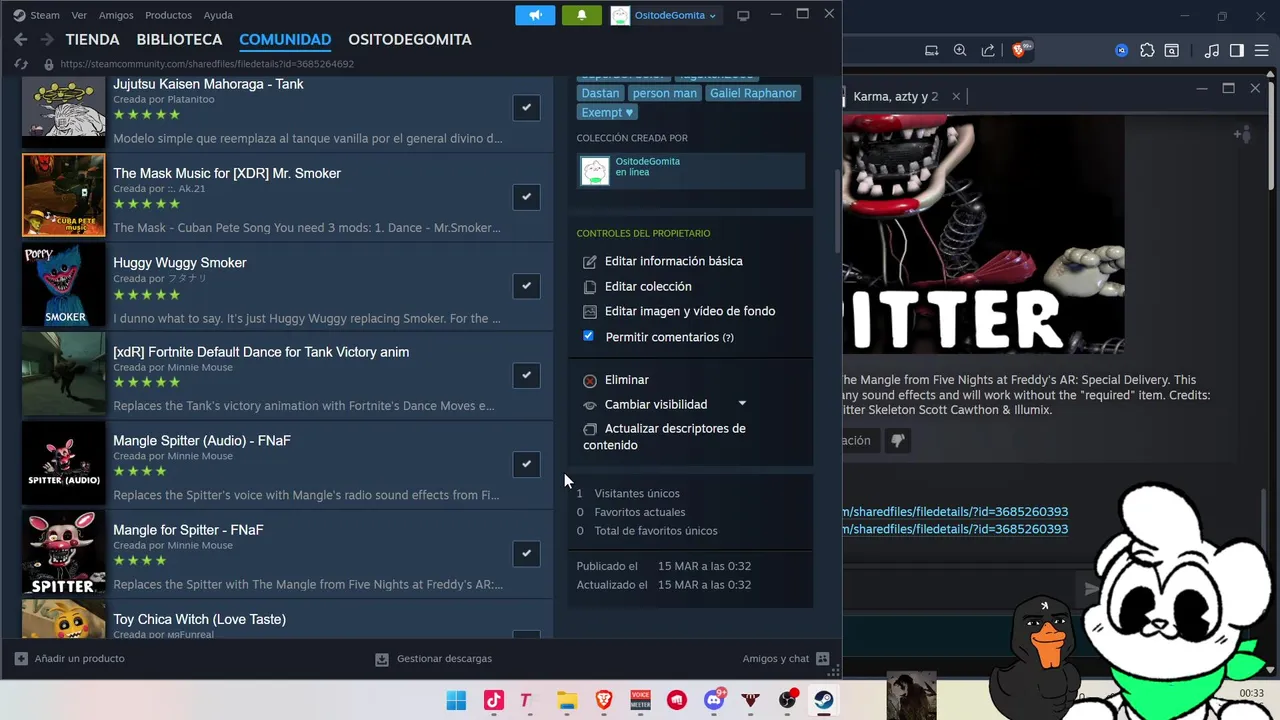The image size is (1280, 720).
Task: Uncheck Jujutsu Kaisen Mahoraga - Tank item
Action: click(526, 107)
